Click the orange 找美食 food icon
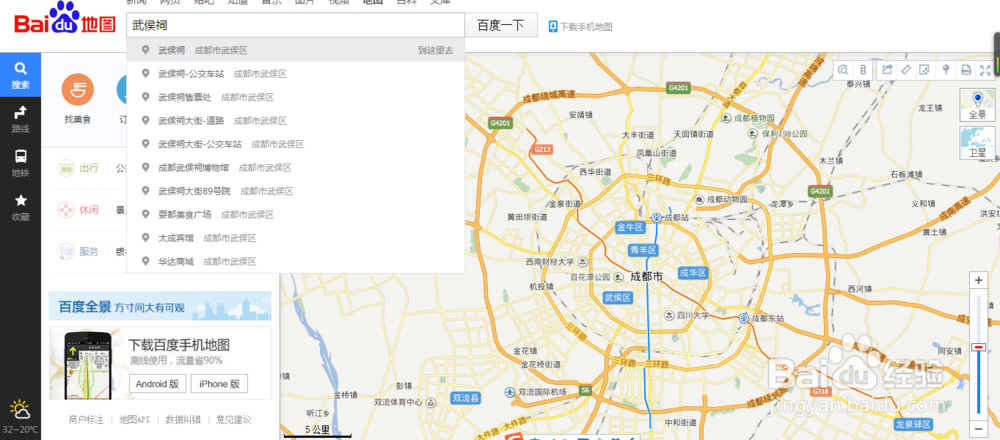The image size is (1000, 440). click(x=78, y=89)
